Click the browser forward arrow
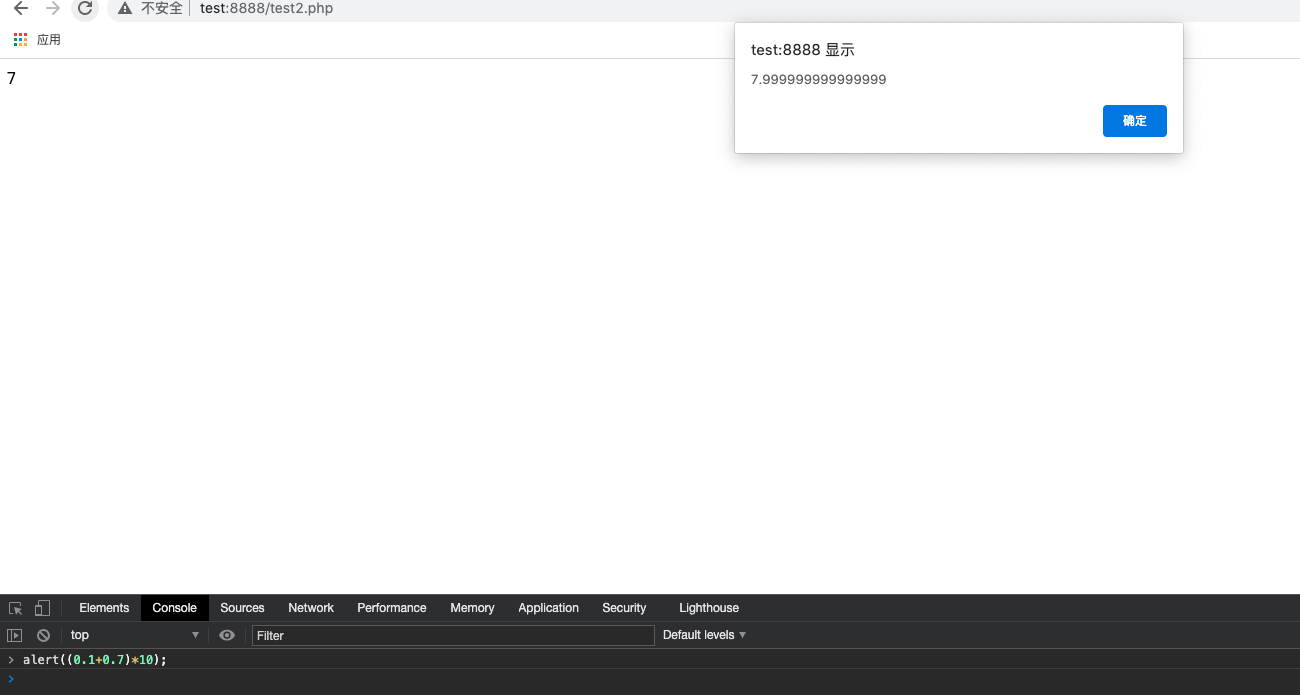 (x=53, y=9)
